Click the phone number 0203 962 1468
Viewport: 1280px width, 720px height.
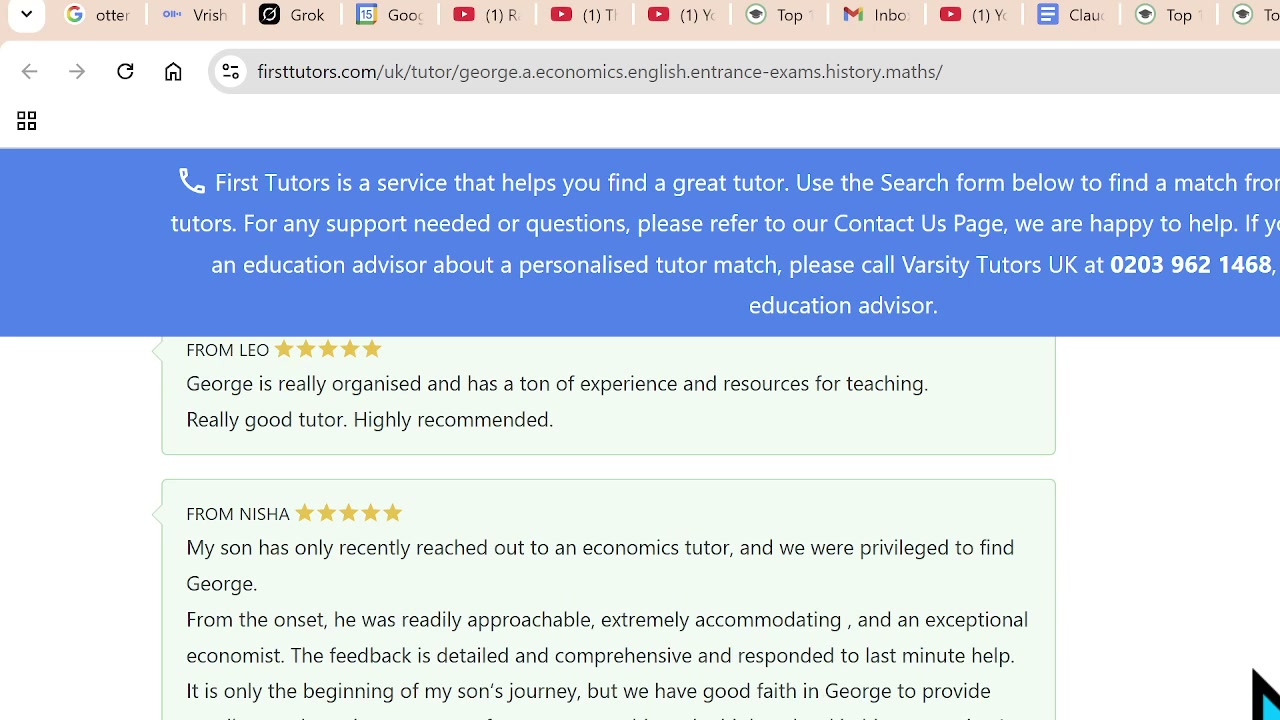point(1190,264)
